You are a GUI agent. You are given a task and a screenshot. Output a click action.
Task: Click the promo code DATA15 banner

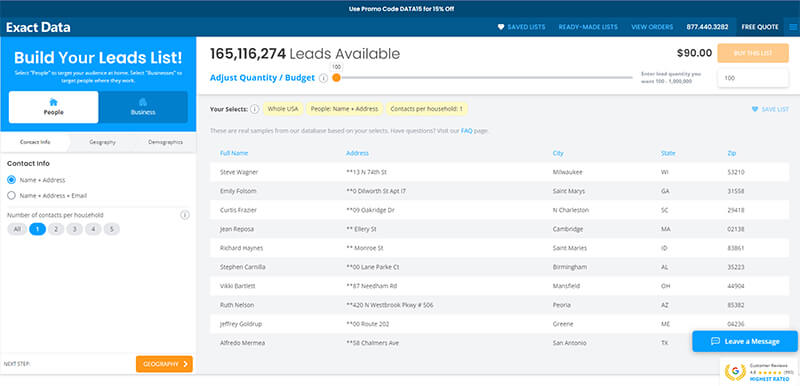(401, 9)
